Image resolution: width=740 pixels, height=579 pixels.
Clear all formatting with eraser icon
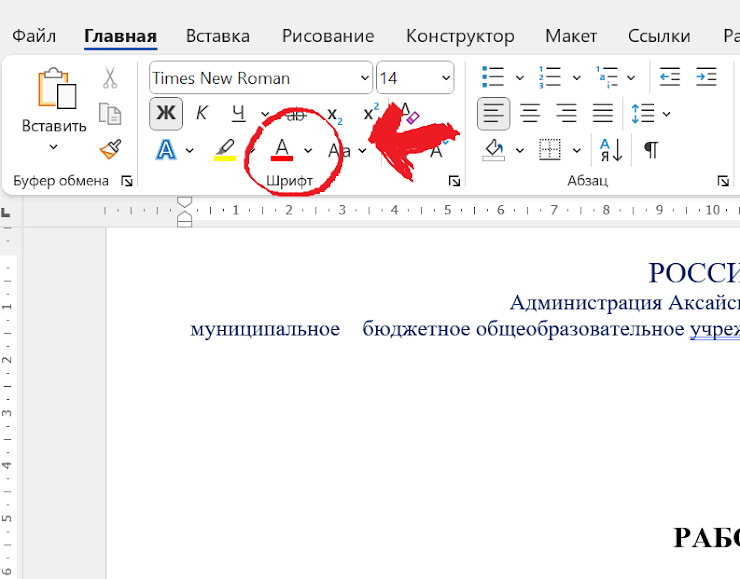tap(409, 113)
